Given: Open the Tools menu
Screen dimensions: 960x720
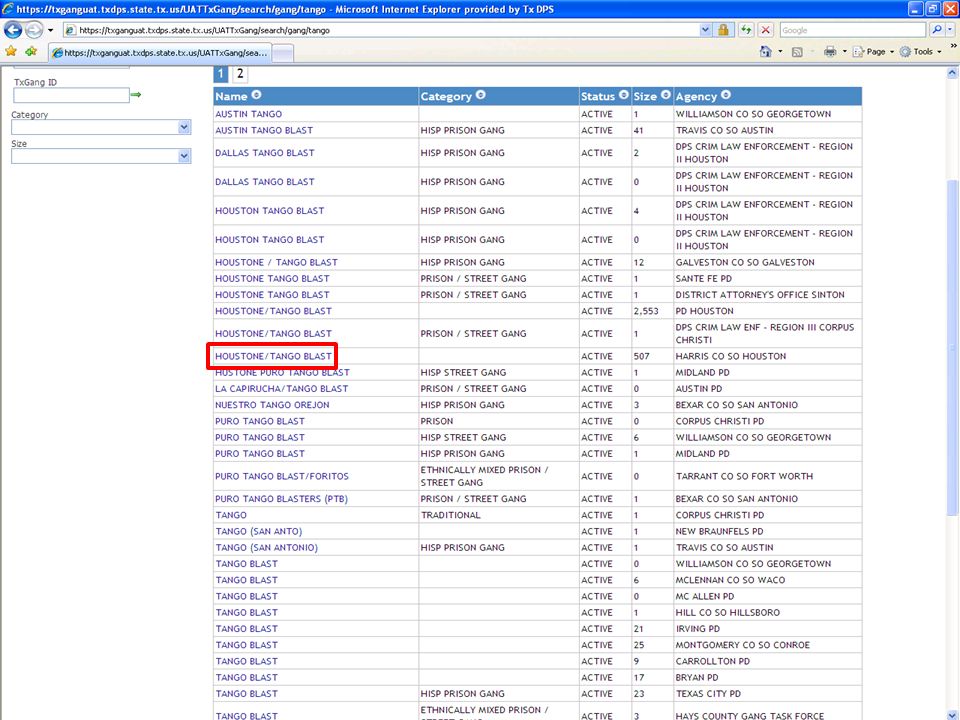Looking at the screenshot, I should pos(921,51).
